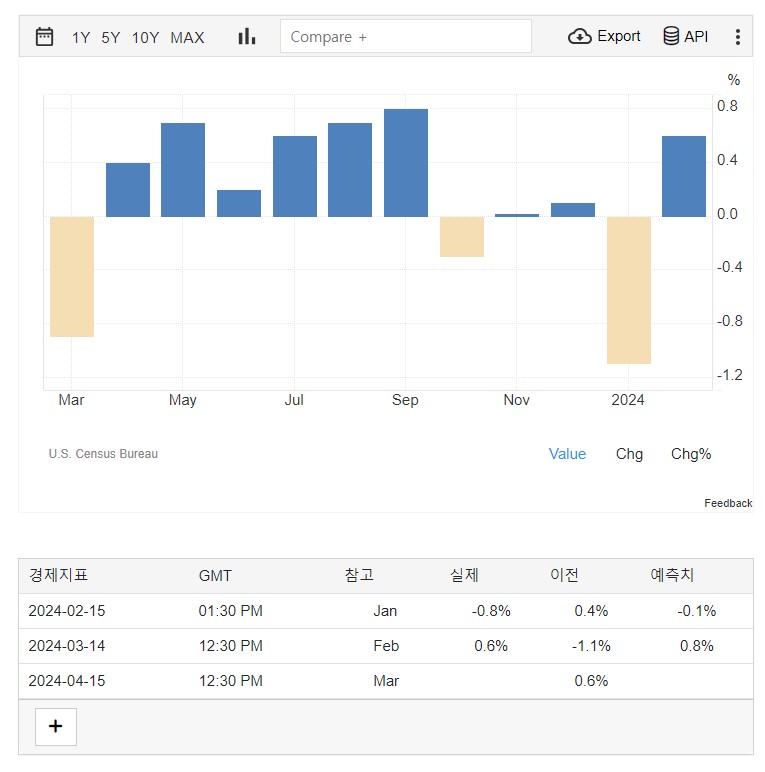
Task: Open the calendar date range picker
Action: coord(44,37)
